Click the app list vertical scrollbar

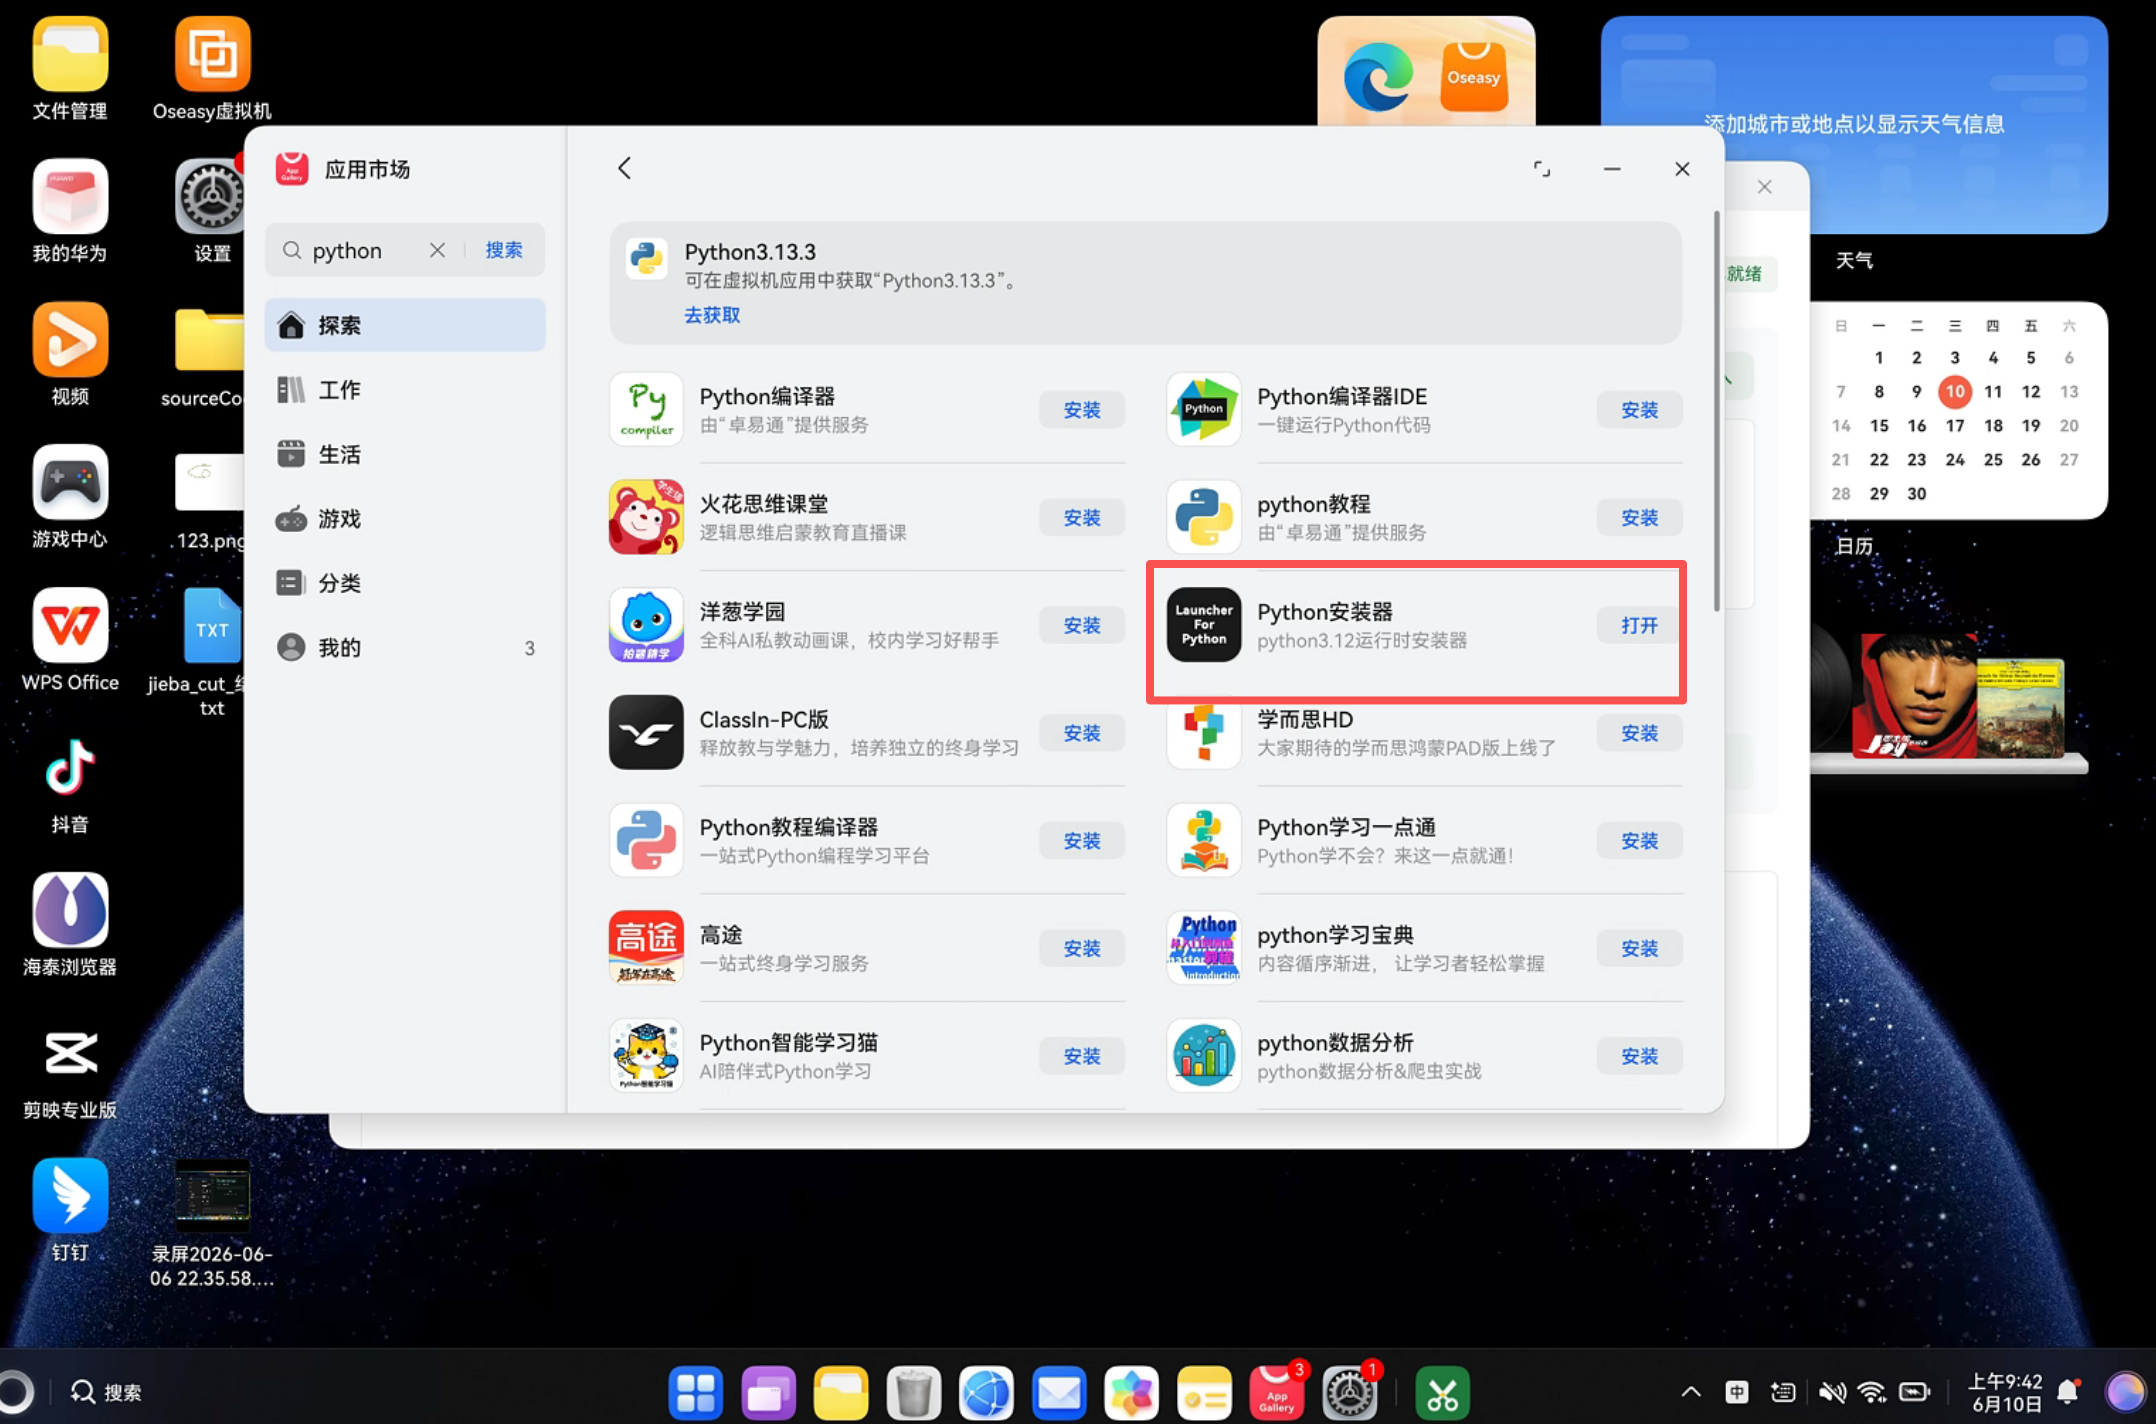[1717, 410]
